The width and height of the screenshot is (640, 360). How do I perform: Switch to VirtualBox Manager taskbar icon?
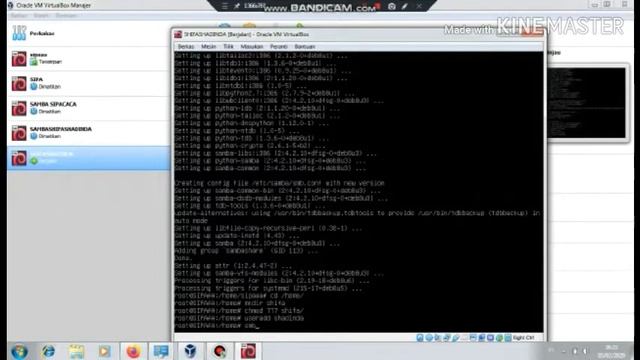(190, 351)
